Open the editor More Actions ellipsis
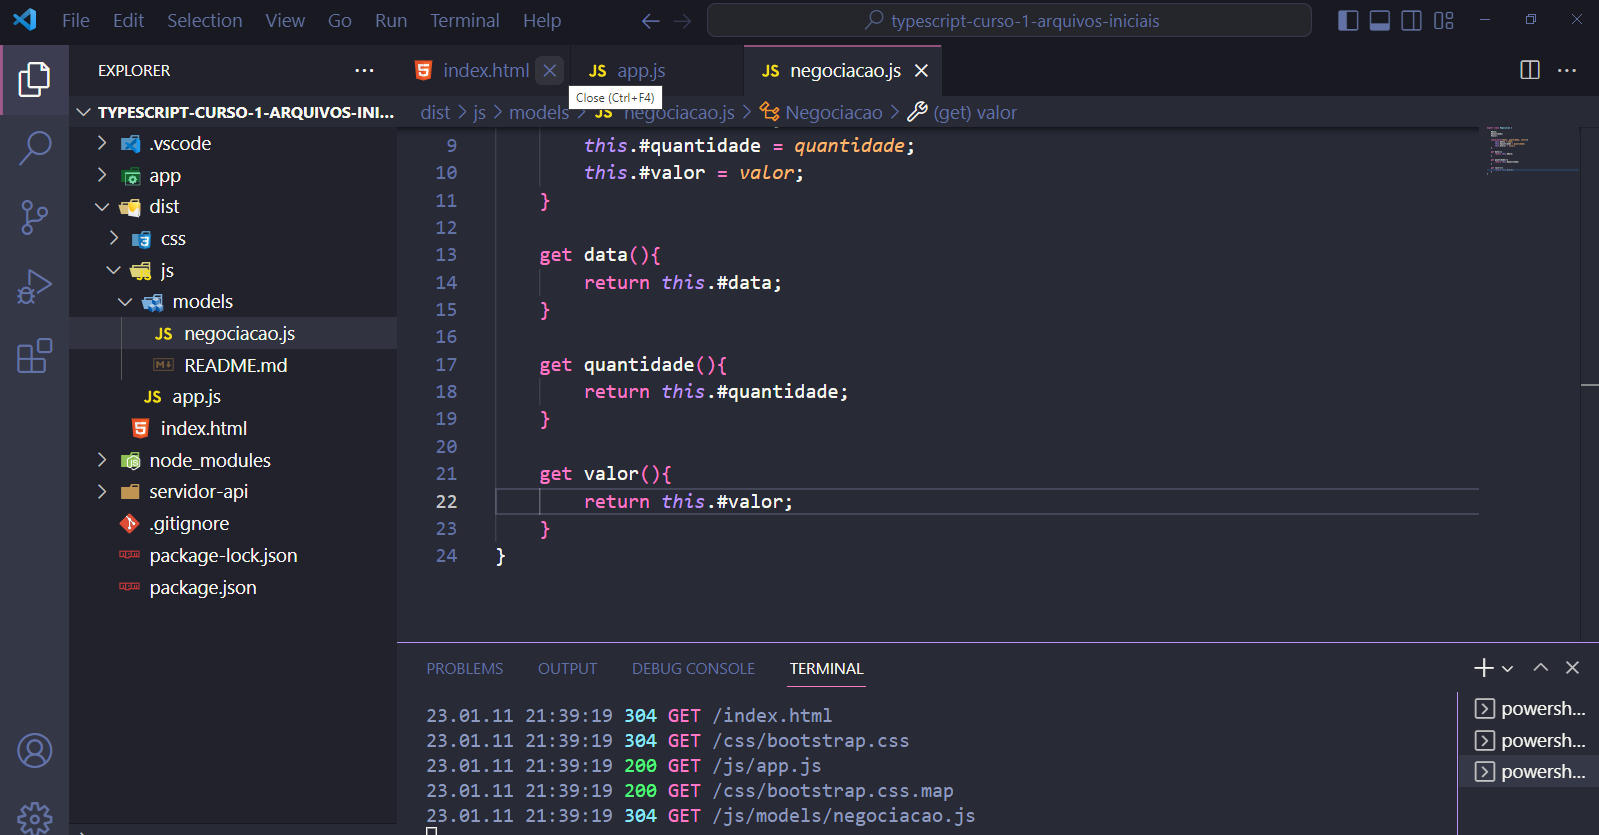Viewport: 1599px width, 835px height. click(1567, 70)
